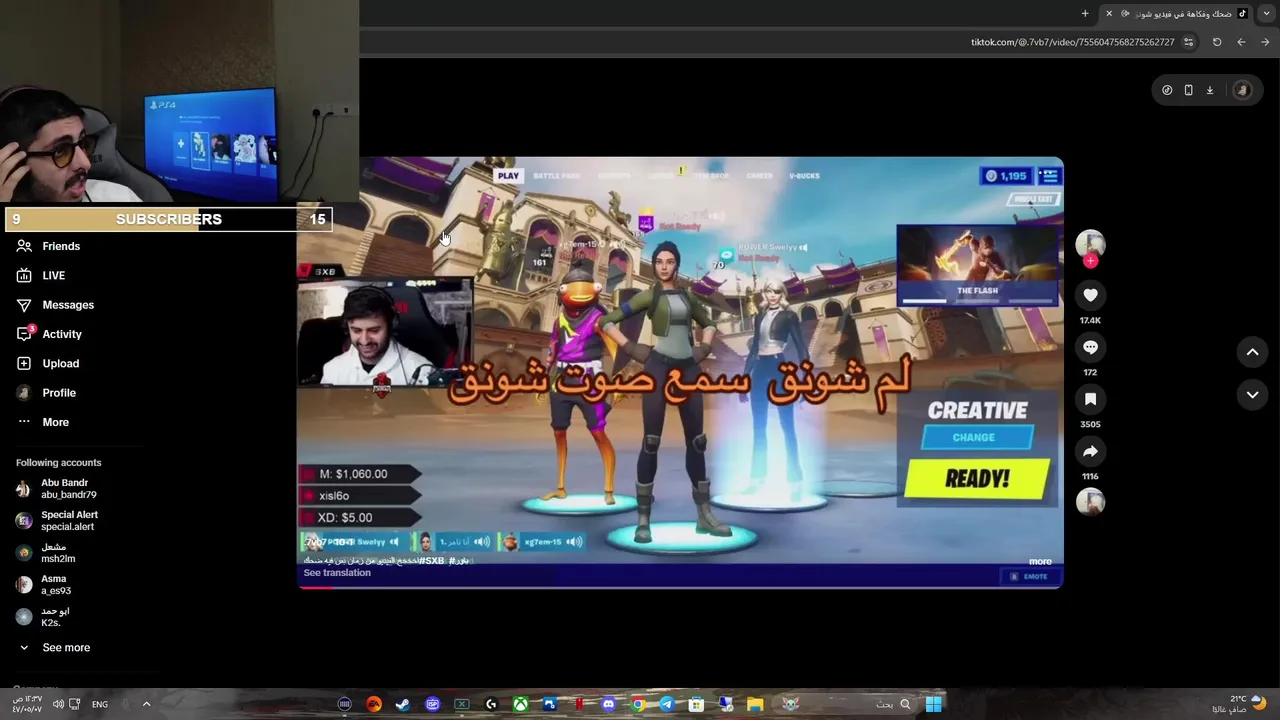The height and width of the screenshot is (720, 1280).
Task: Open the get app phone icon
Action: tap(1188, 90)
